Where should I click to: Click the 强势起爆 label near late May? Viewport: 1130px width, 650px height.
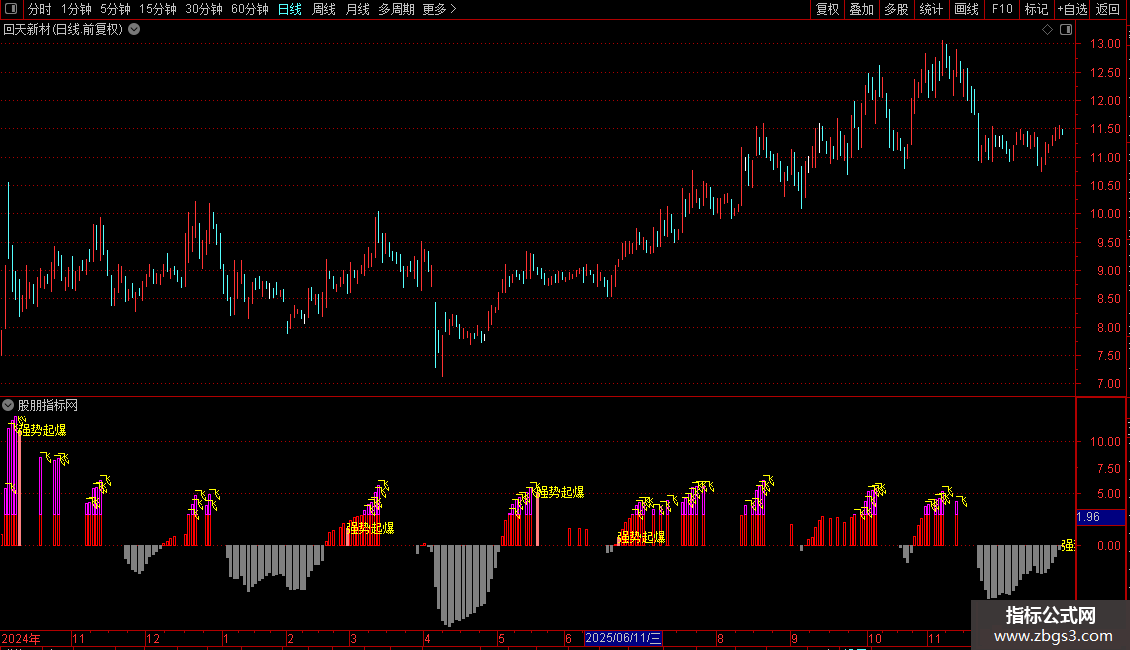(x=561, y=492)
